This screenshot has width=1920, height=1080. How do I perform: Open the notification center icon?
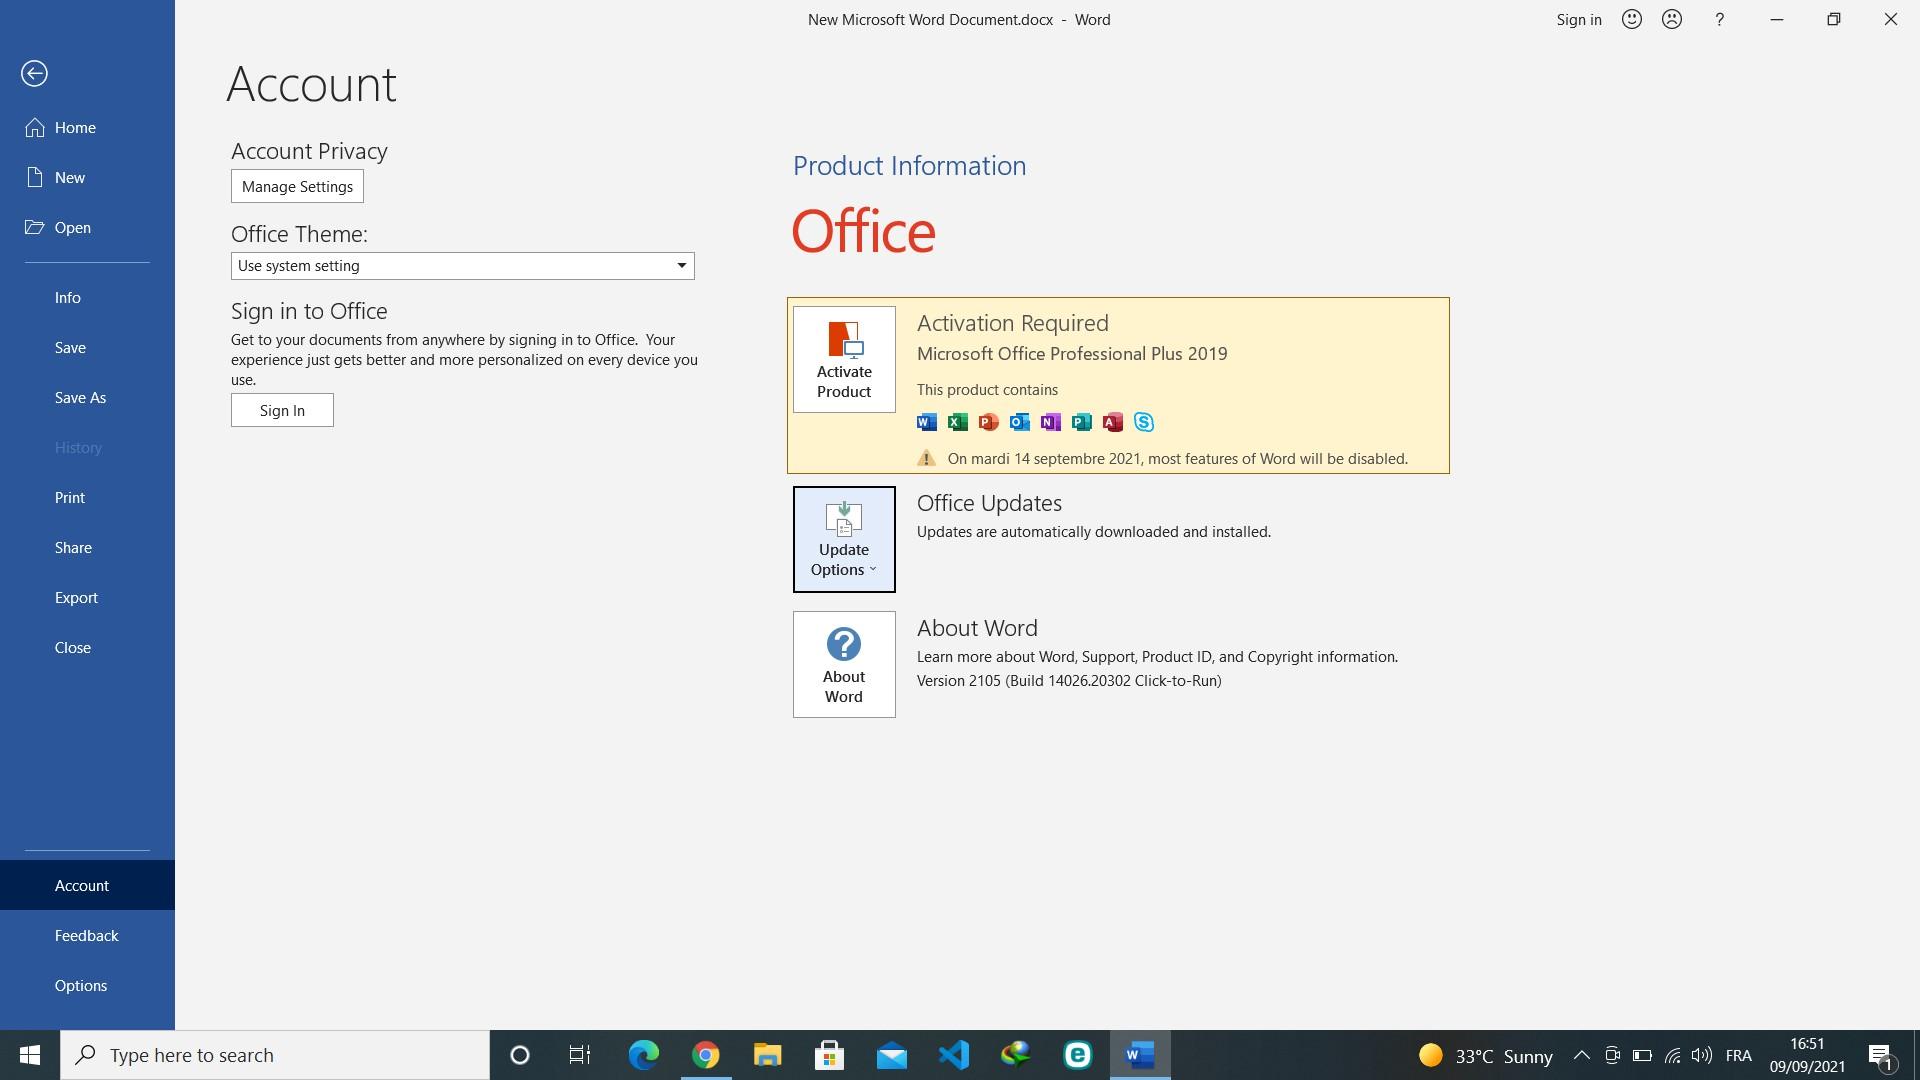click(1880, 1055)
